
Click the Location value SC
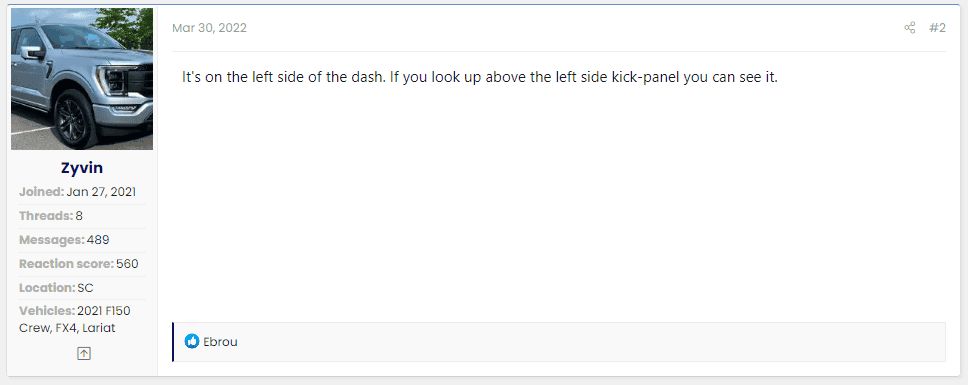86,288
